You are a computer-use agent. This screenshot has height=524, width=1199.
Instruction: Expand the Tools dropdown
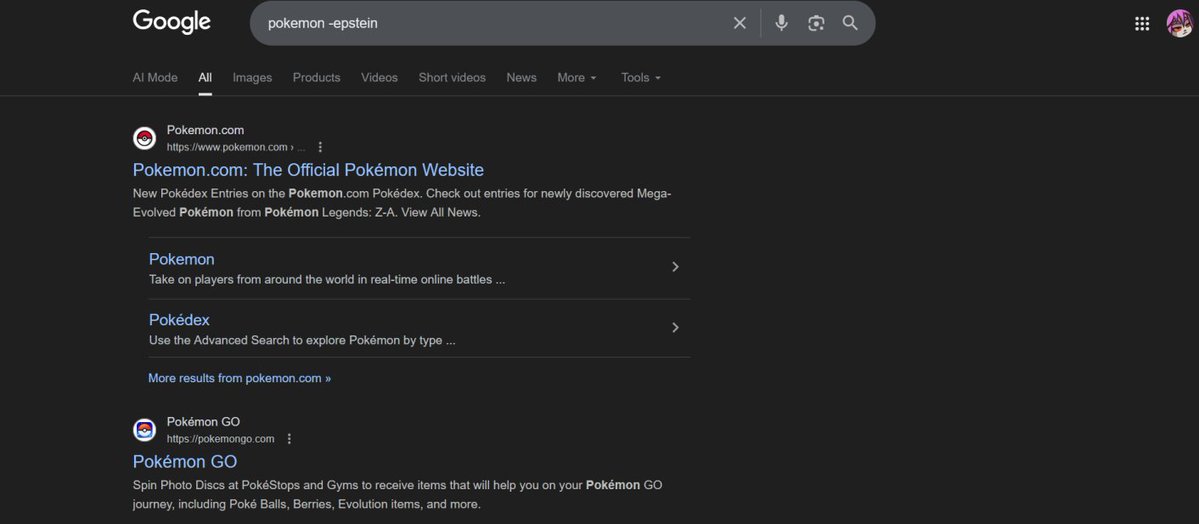(x=641, y=77)
